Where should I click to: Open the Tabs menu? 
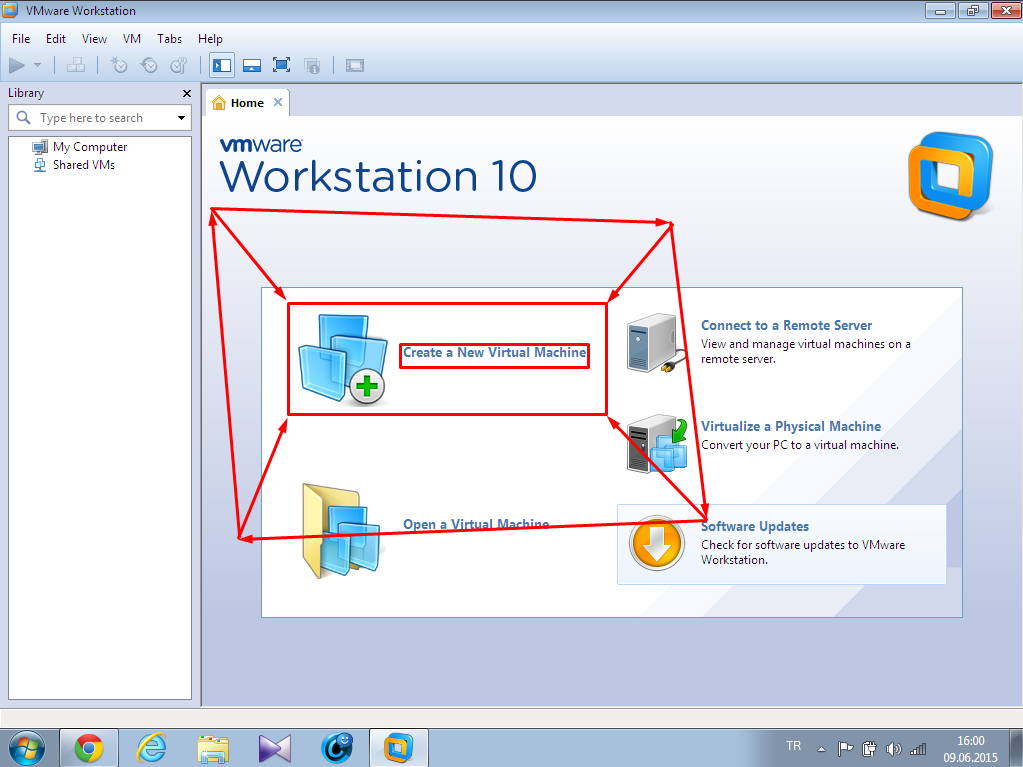pyautogui.click(x=170, y=39)
